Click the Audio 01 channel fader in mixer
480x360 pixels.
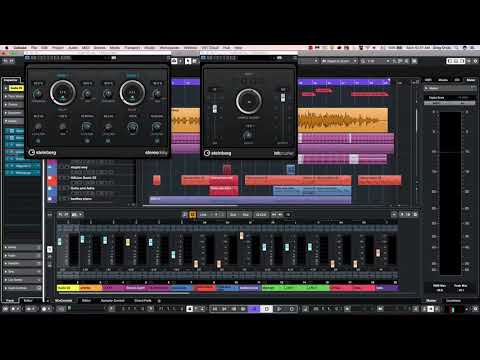[x=60, y=242]
